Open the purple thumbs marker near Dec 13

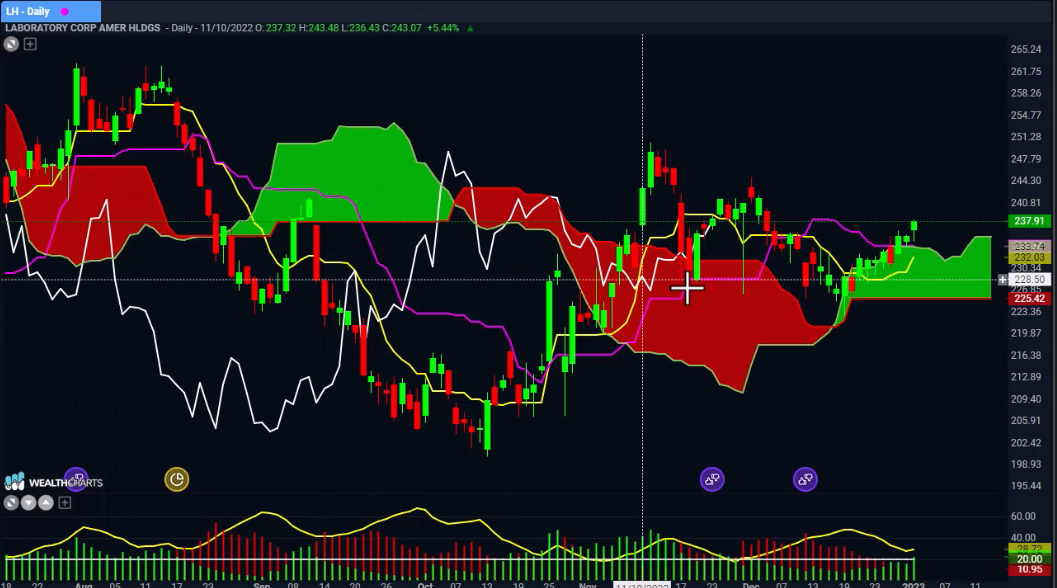(805, 479)
